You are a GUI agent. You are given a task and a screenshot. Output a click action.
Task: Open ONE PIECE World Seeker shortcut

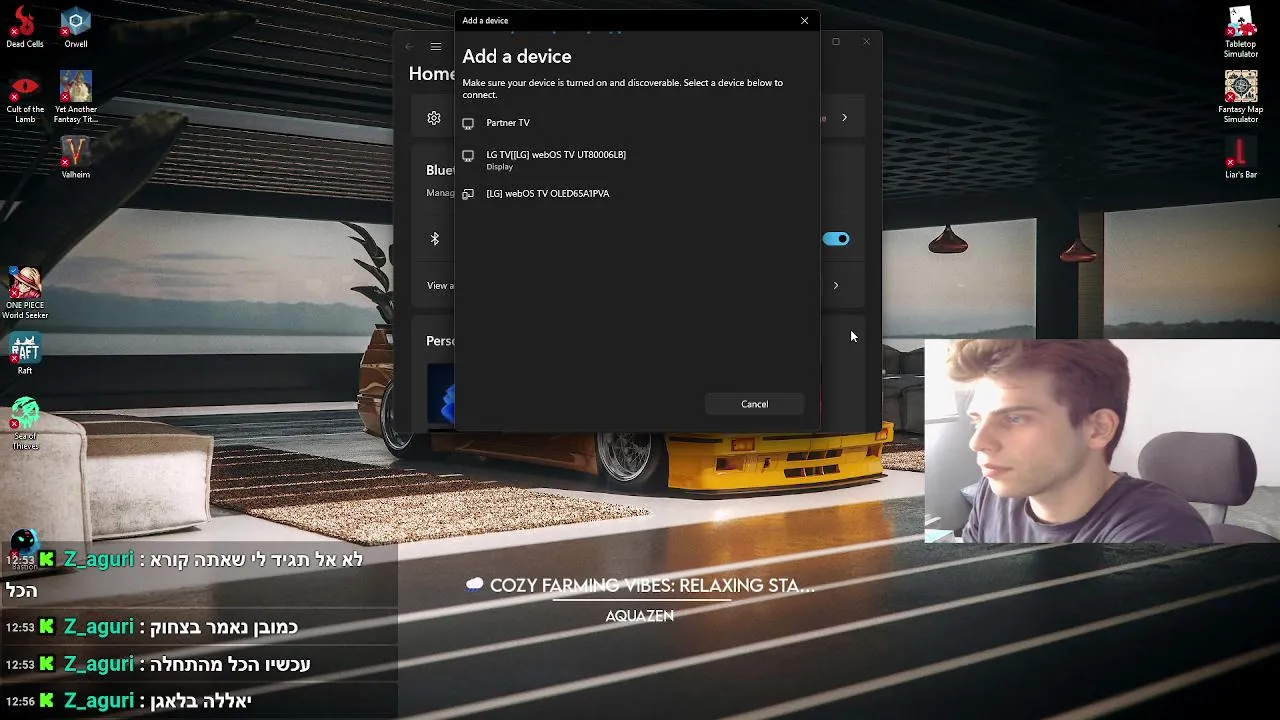click(25, 293)
